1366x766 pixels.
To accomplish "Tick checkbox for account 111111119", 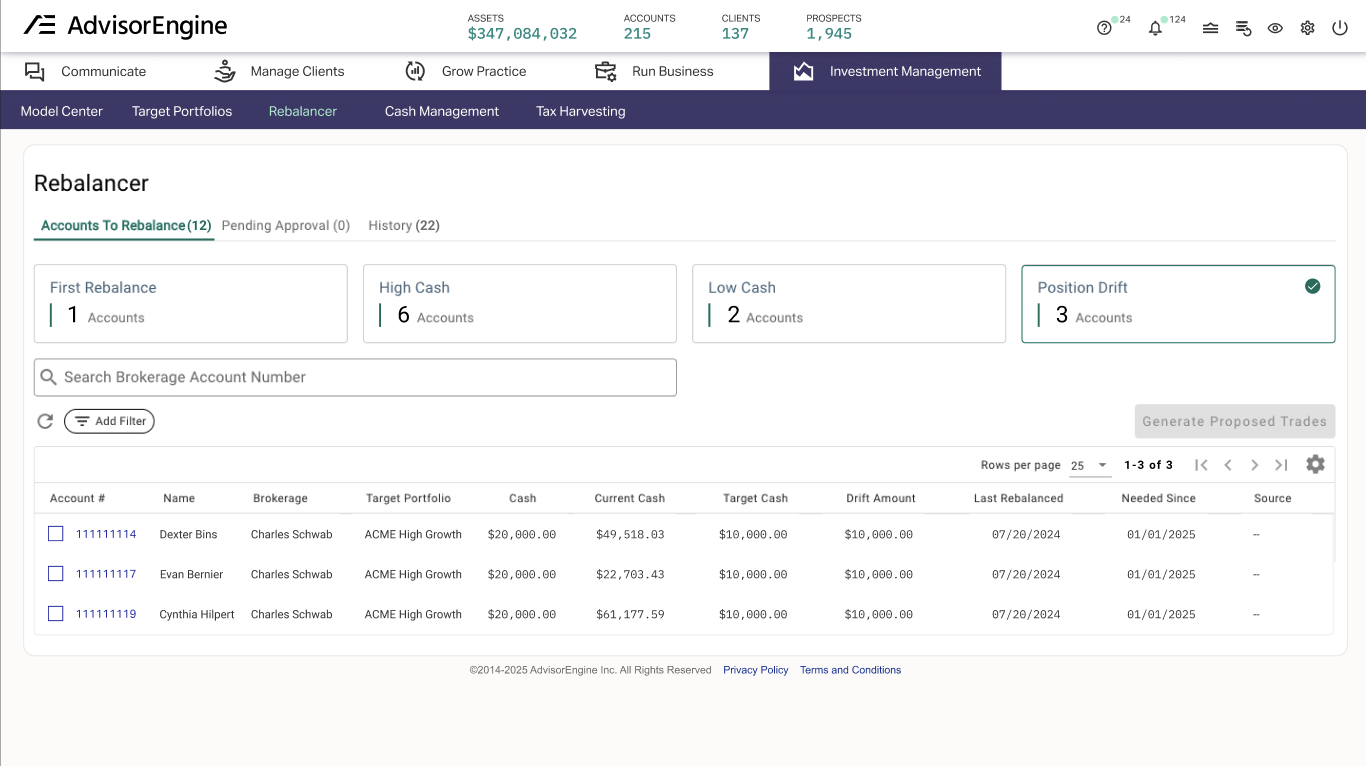I will (56, 614).
